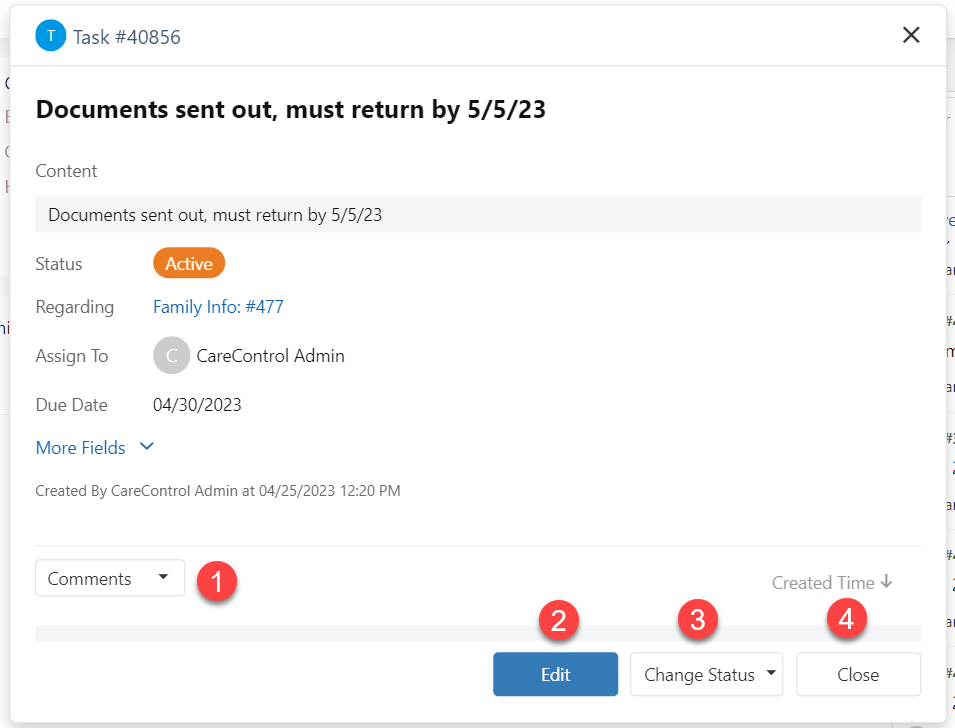Screen dimensions: 955x728
Task: Click red annotation marker number 3
Action: click(698, 619)
